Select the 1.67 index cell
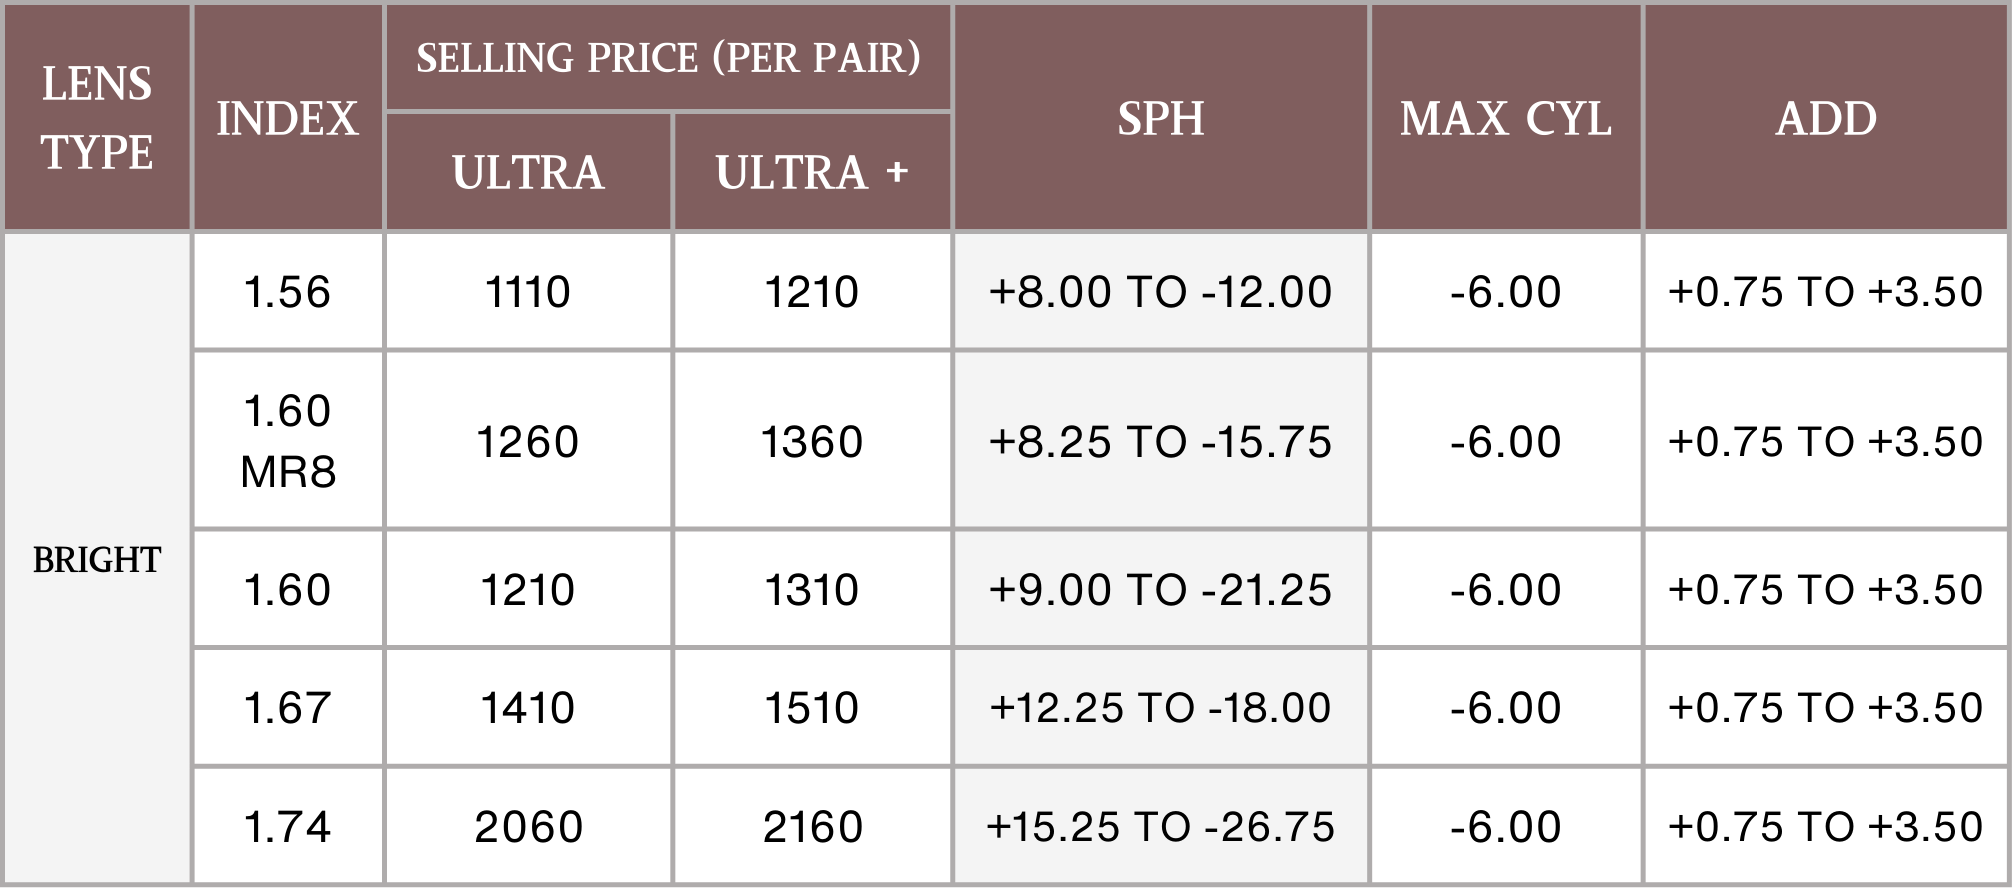 (x=287, y=708)
